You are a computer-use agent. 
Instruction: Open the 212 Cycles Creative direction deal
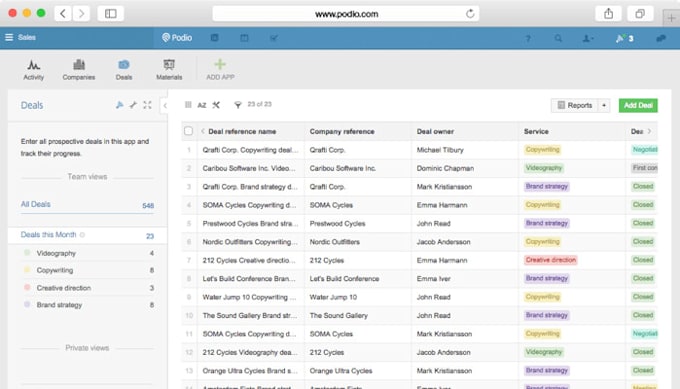(x=249, y=260)
